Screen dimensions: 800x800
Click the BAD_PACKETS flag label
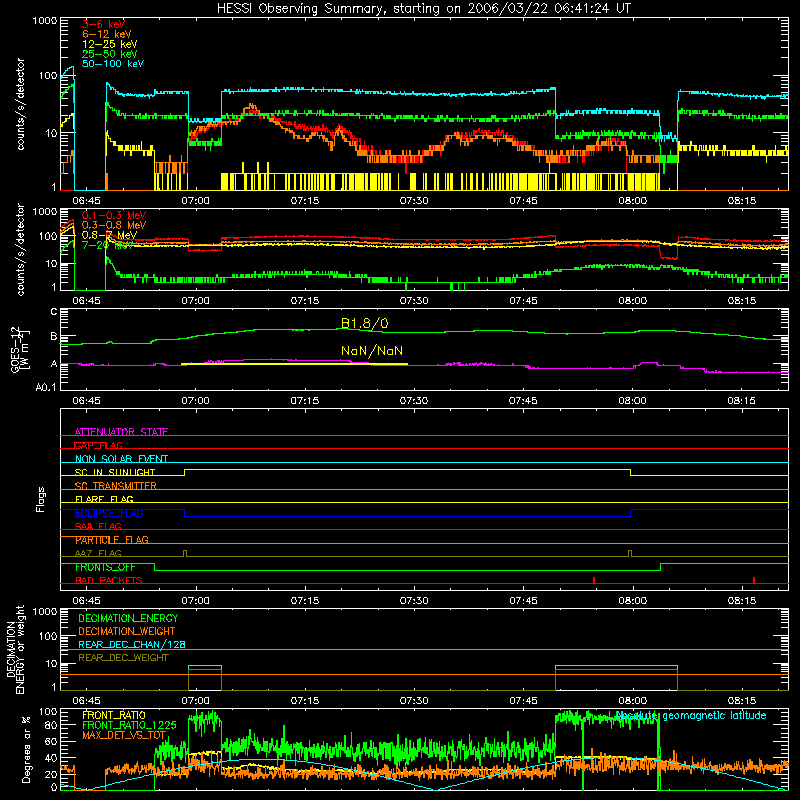(109, 581)
